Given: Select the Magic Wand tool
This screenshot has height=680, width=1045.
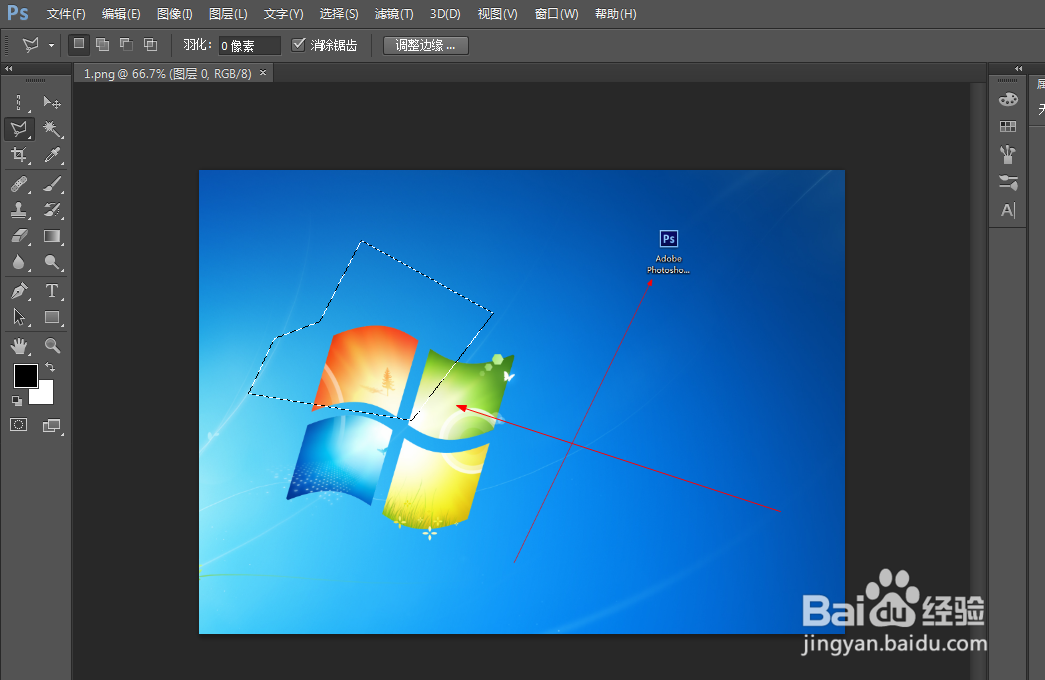Looking at the screenshot, I should [x=52, y=129].
